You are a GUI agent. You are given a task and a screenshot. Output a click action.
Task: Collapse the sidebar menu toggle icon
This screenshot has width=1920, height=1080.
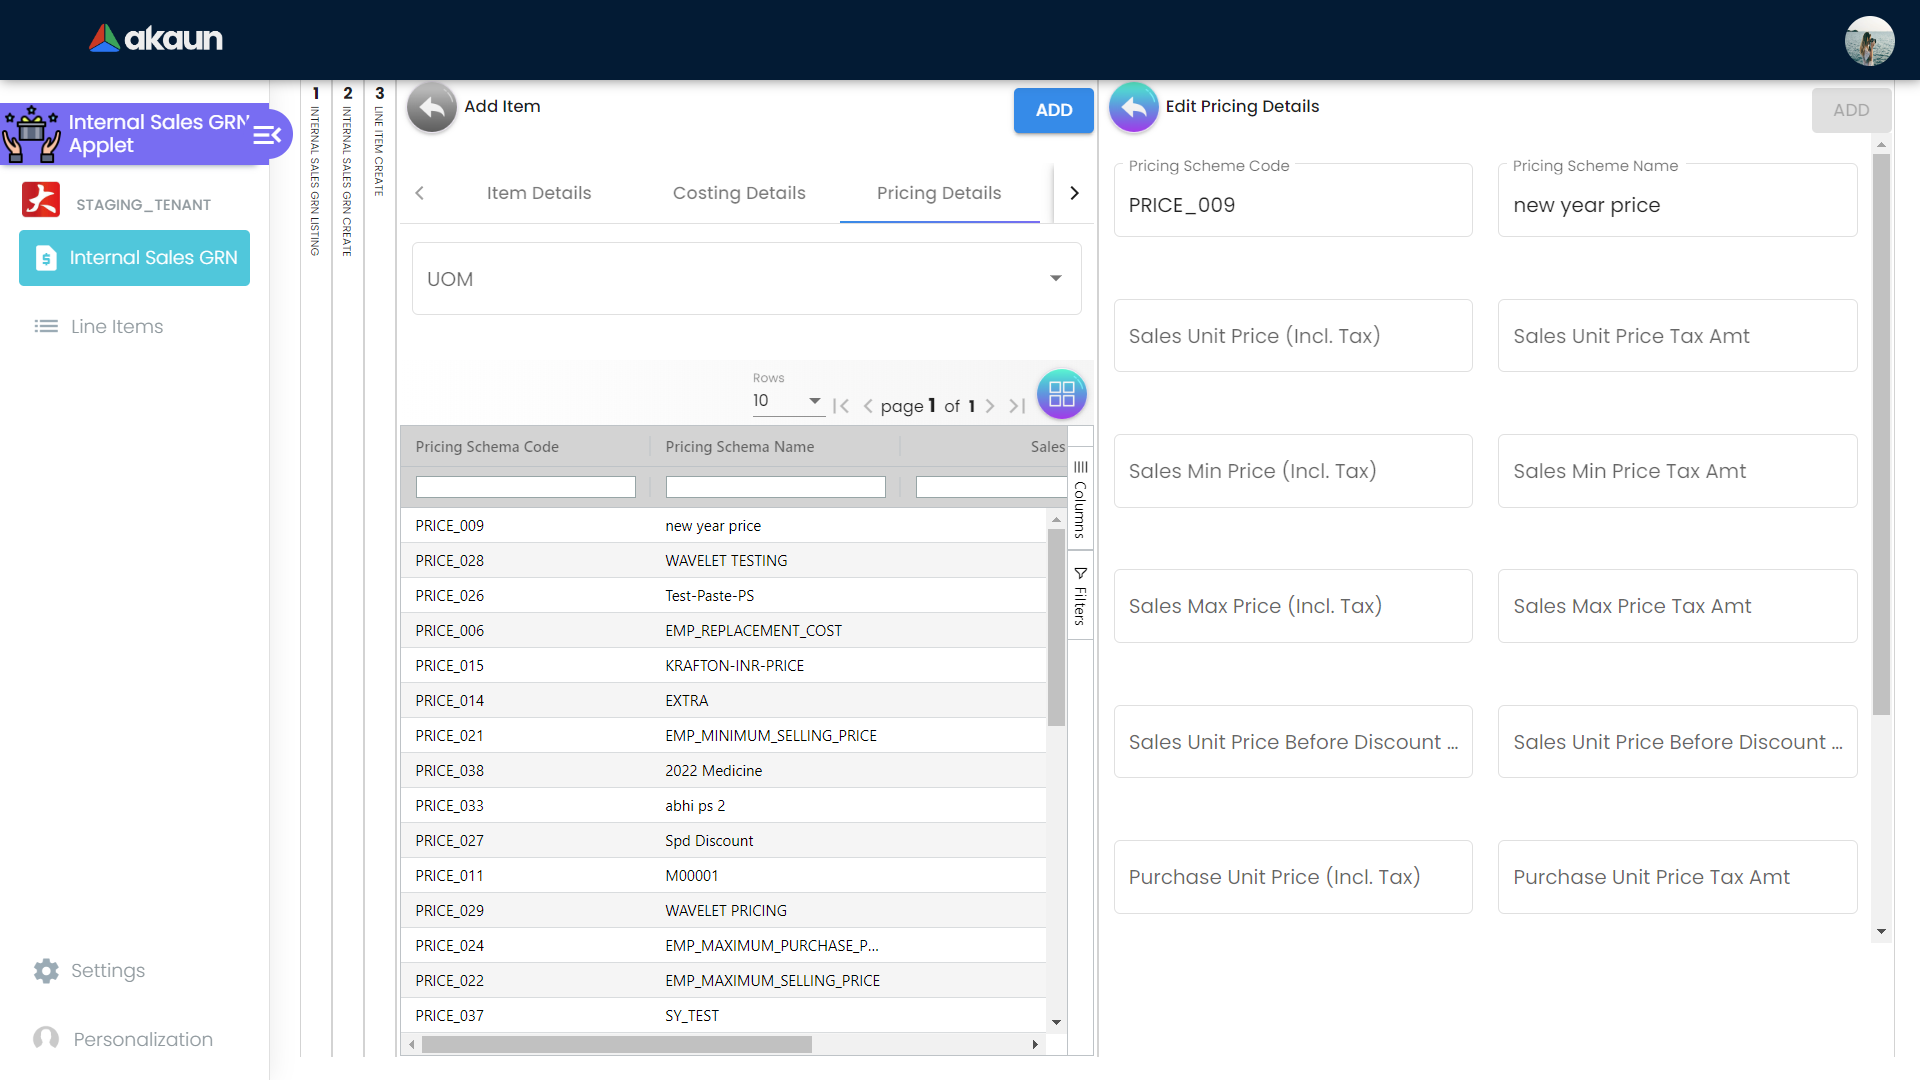(267, 134)
